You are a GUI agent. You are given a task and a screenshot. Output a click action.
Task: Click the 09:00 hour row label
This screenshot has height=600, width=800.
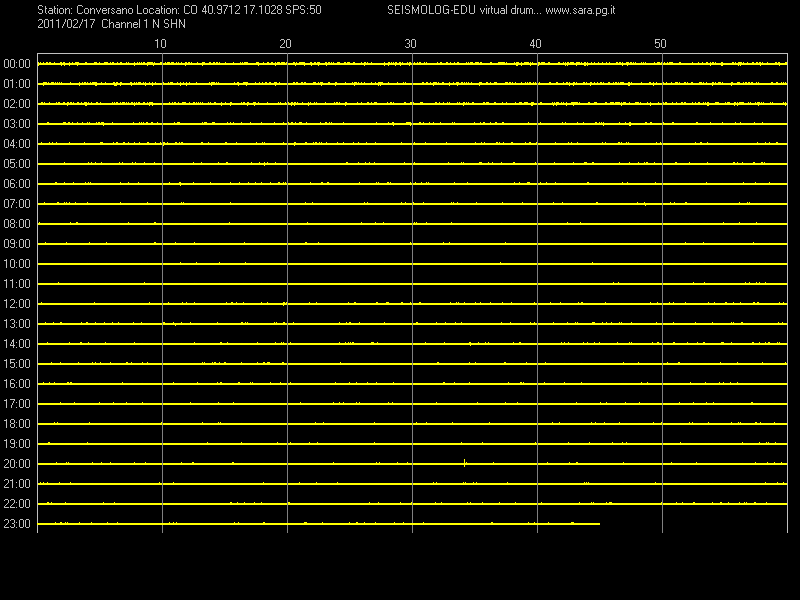pyautogui.click(x=17, y=244)
